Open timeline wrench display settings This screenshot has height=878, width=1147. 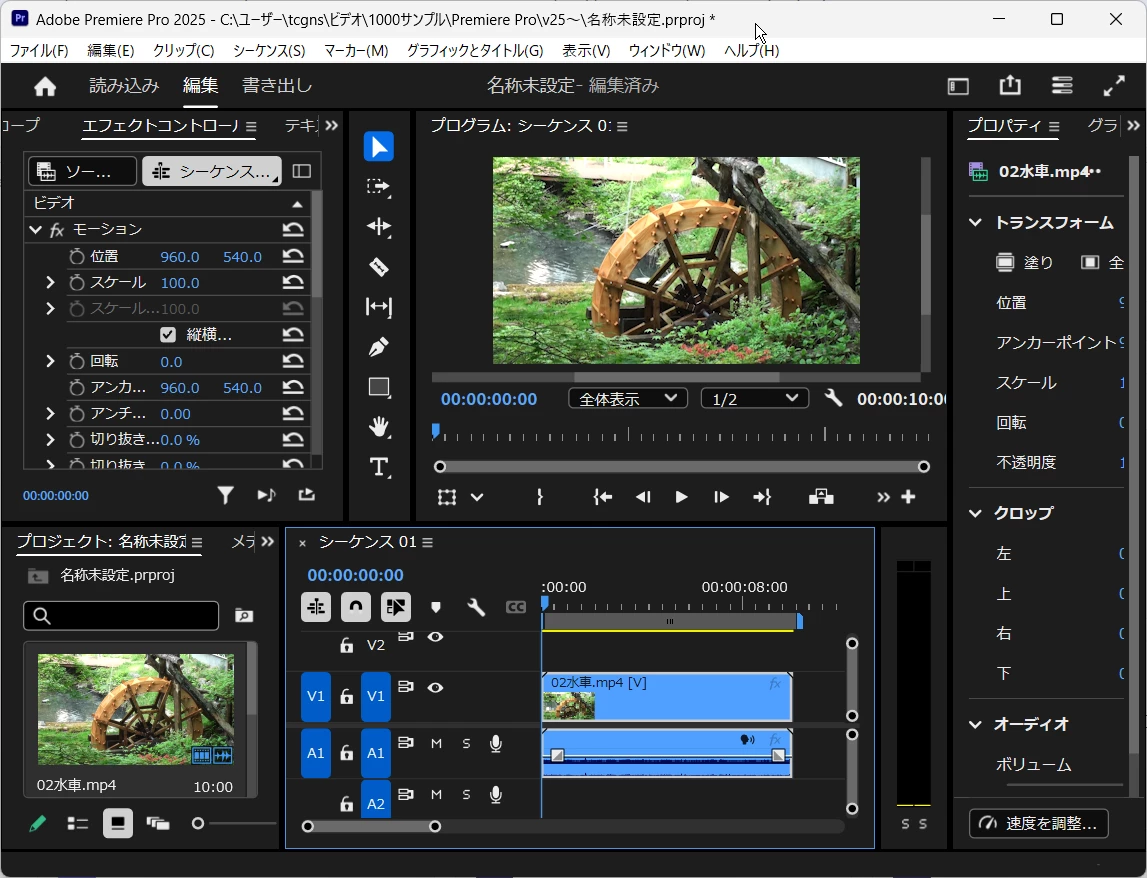[476, 607]
